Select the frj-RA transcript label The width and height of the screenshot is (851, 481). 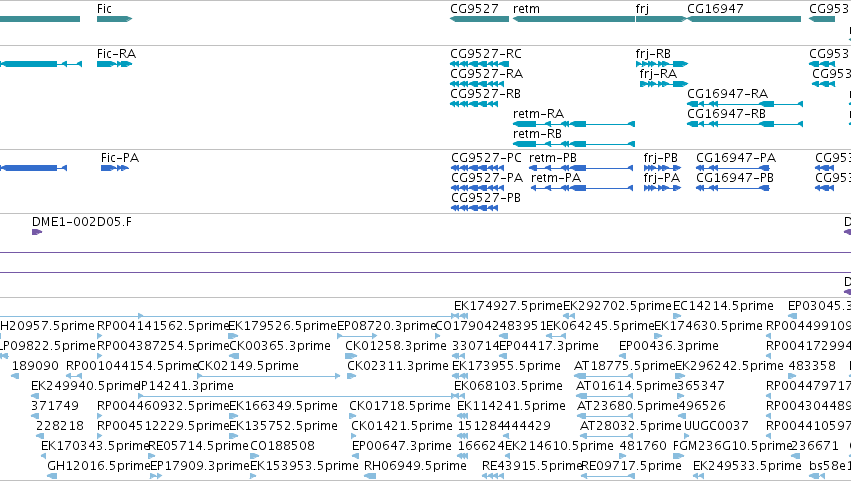[x=658, y=74]
